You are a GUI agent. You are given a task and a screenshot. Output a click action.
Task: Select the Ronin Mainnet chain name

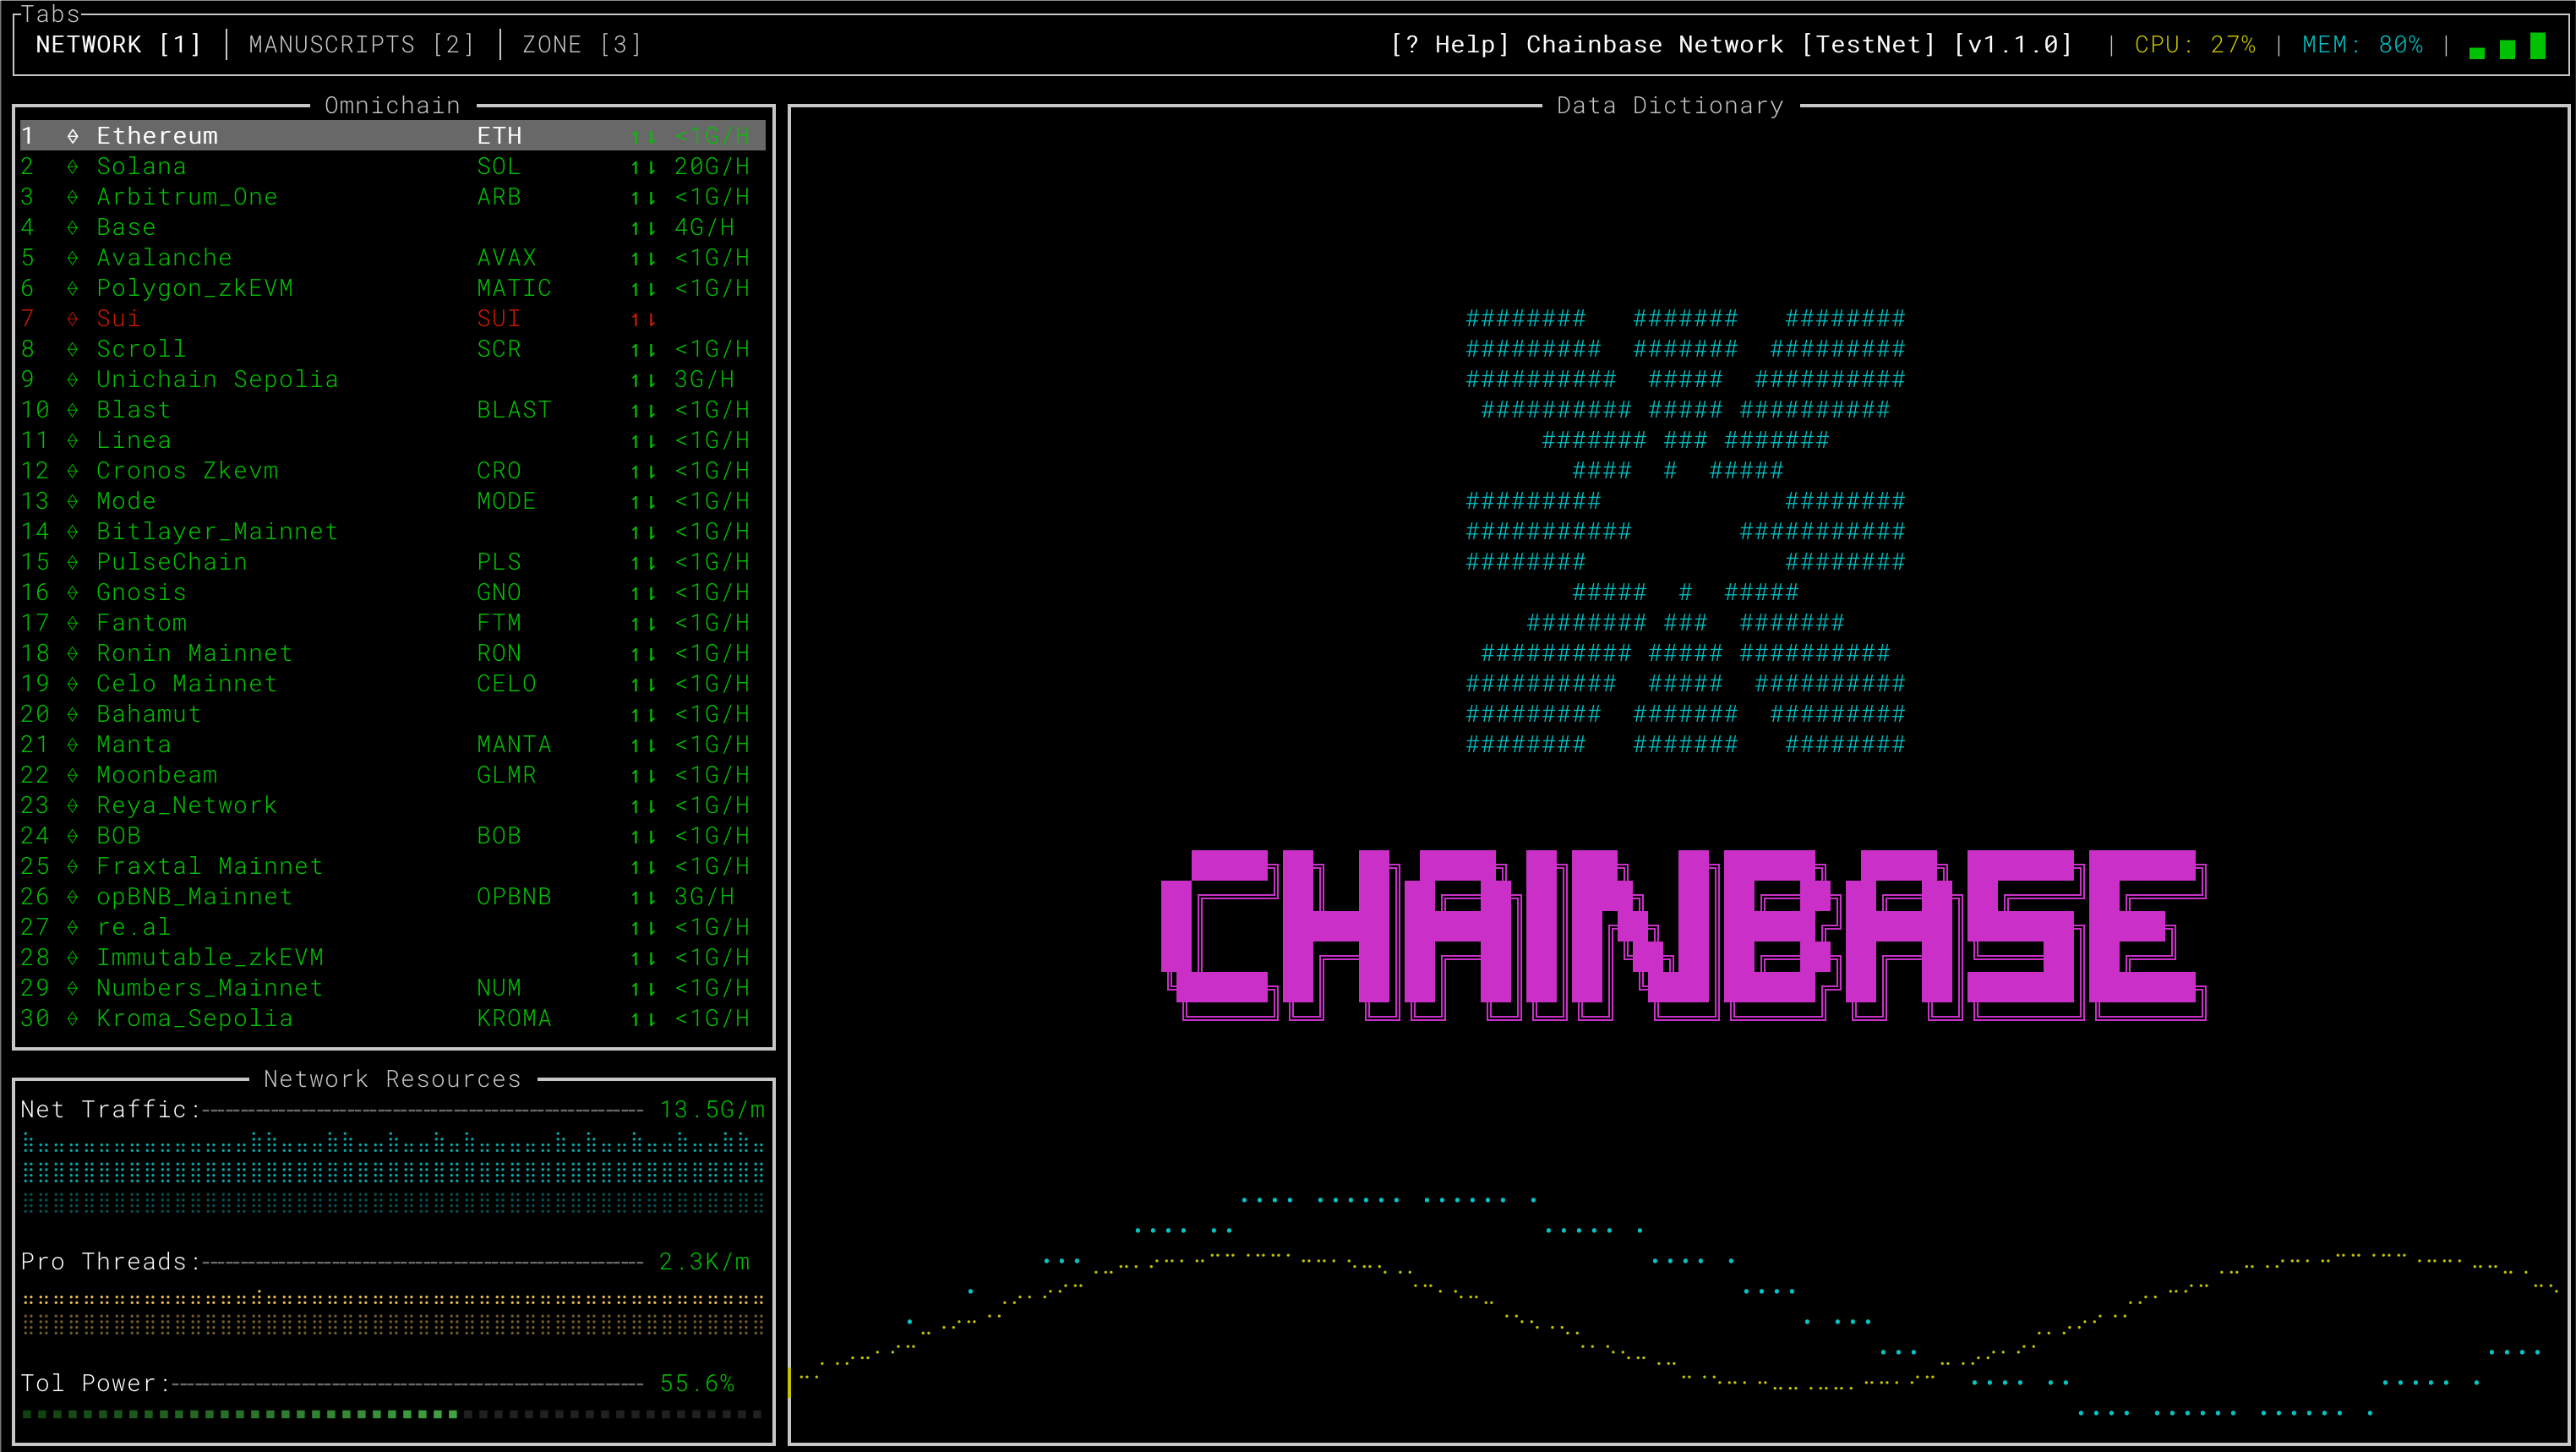click(194, 654)
